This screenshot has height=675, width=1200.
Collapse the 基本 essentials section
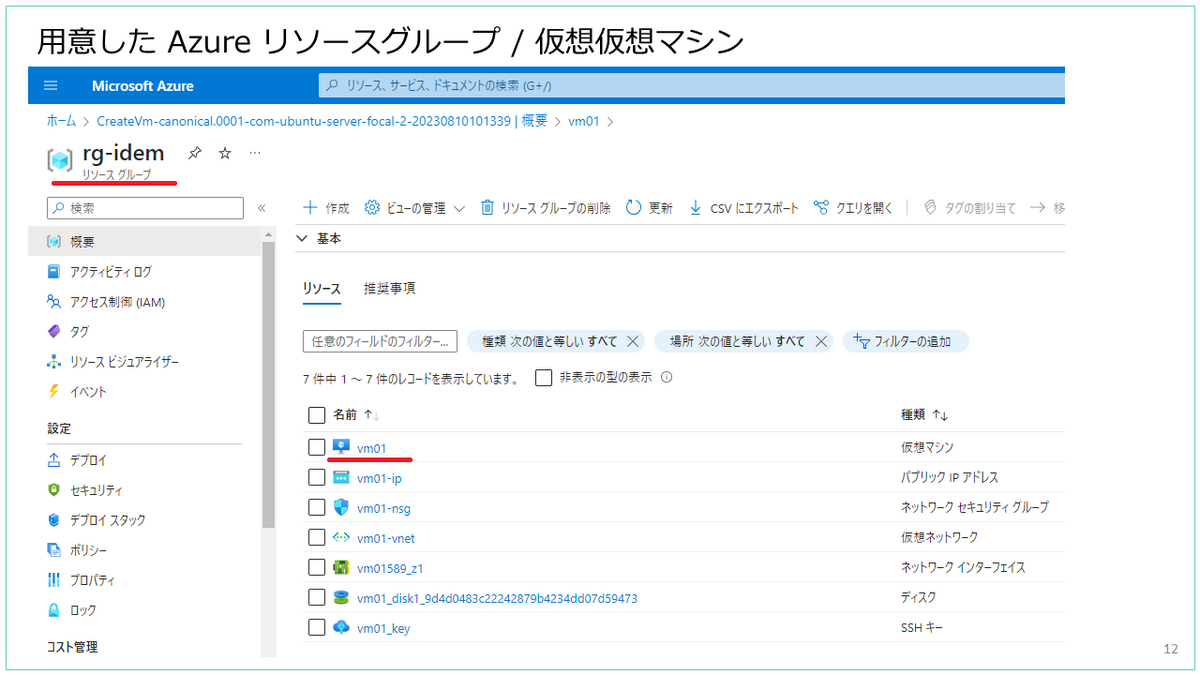coord(302,239)
